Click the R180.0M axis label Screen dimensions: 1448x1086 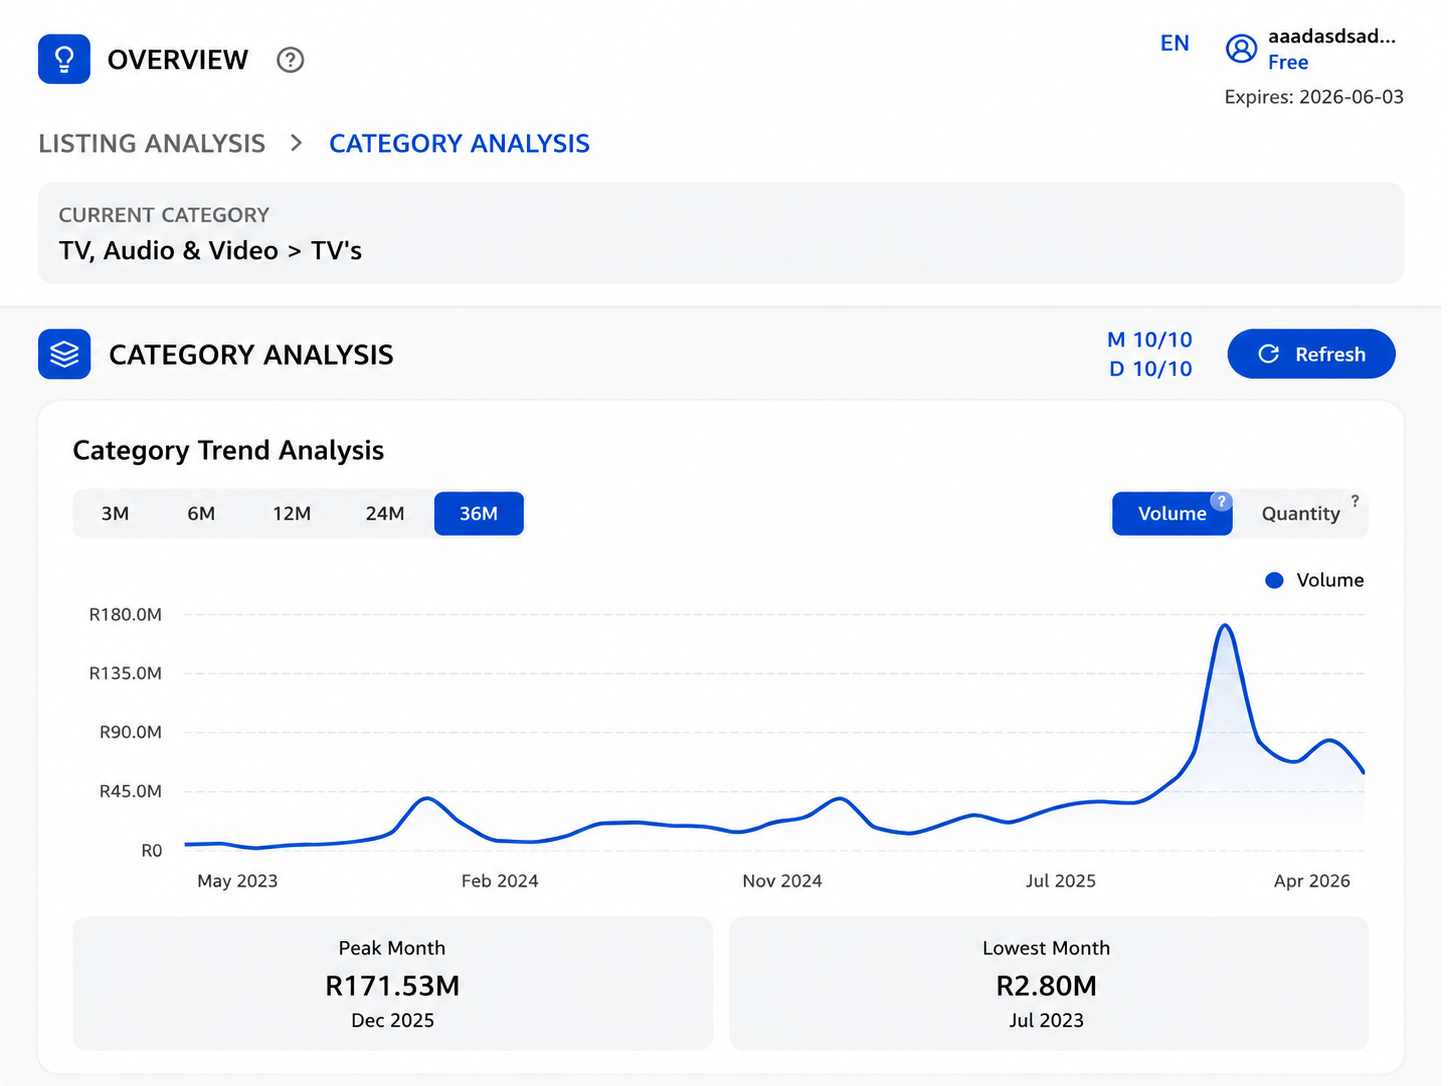tap(125, 615)
